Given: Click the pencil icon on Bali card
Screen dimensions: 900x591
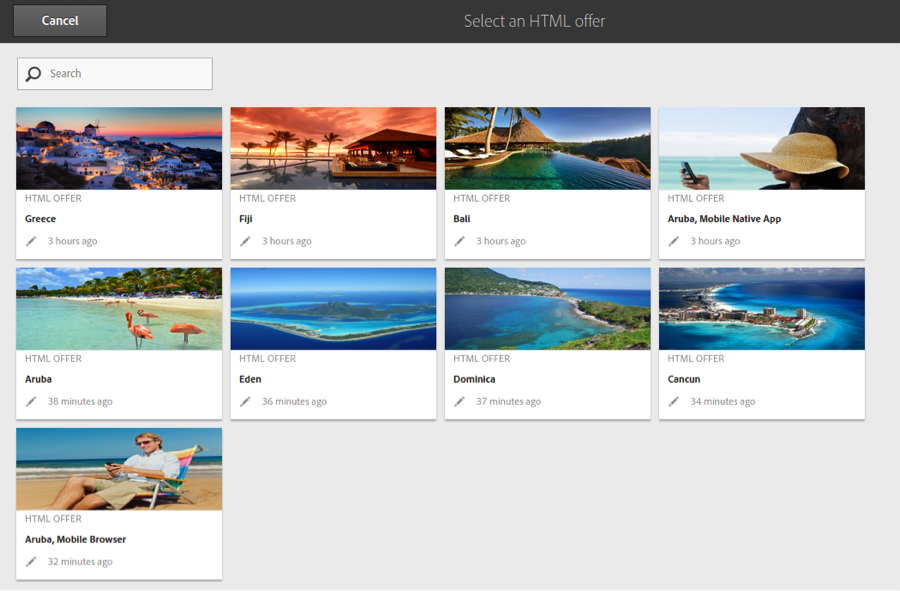Looking at the screenshot, I should click(459, 241).
